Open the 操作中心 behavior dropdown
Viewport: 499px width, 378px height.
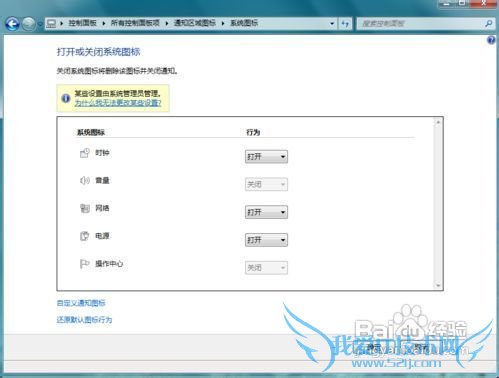(266, 268)
